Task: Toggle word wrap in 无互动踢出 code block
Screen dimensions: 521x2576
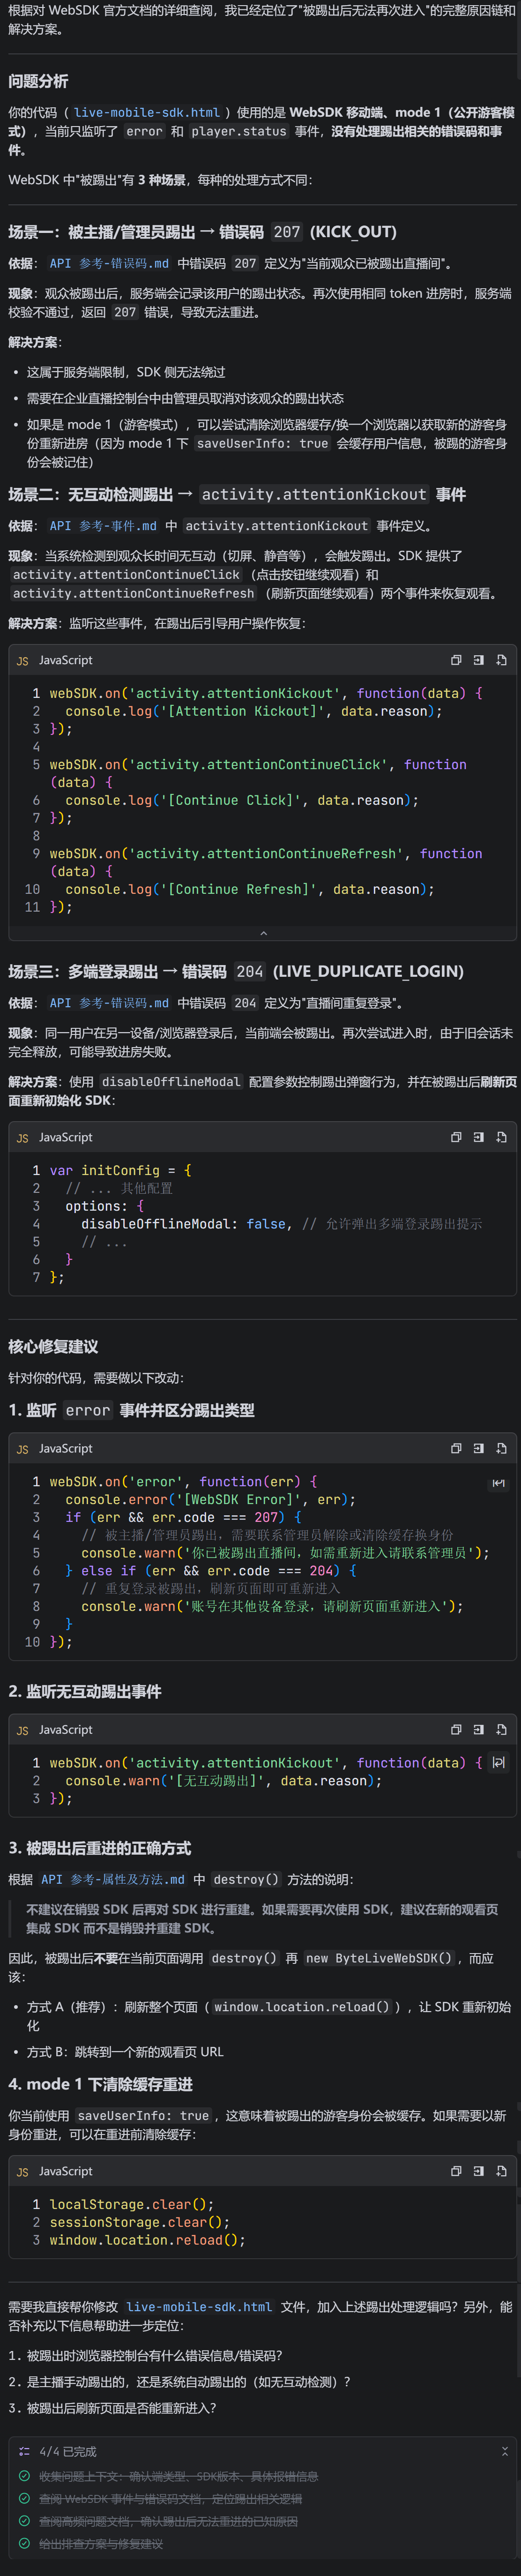Action: point(498,1763)
